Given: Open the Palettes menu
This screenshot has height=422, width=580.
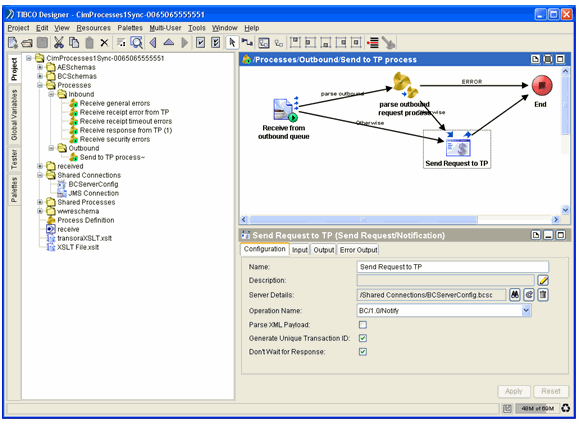Looking at the screenshot, I should (x=130, y=28).
